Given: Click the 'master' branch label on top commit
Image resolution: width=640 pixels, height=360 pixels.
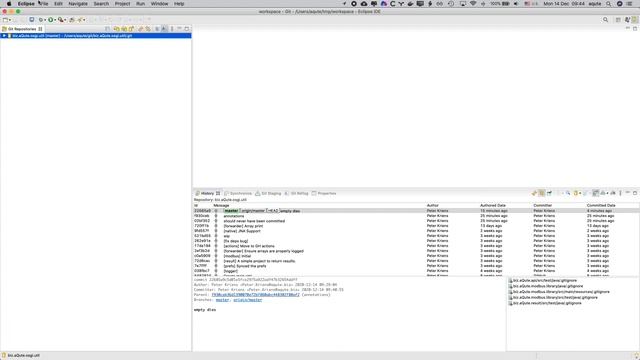Looking at the screenshot, I should 231,211.
